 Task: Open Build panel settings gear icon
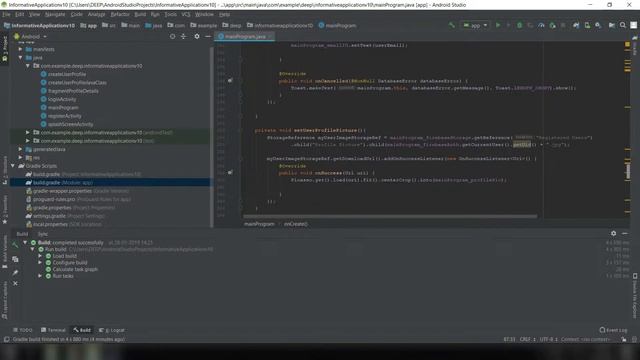click(x=613, y=233)
